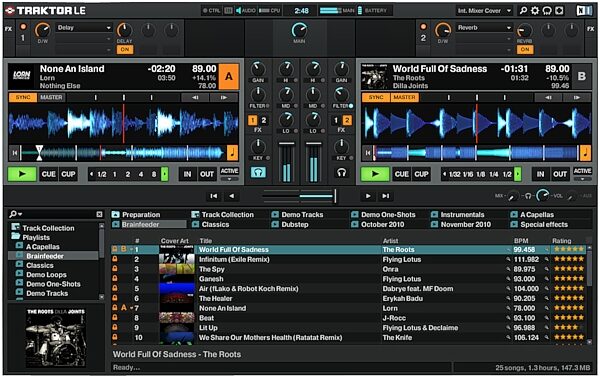Click CUE button on deck A
This screenshot has height=376, width=600.
click(x=49, y=174)
